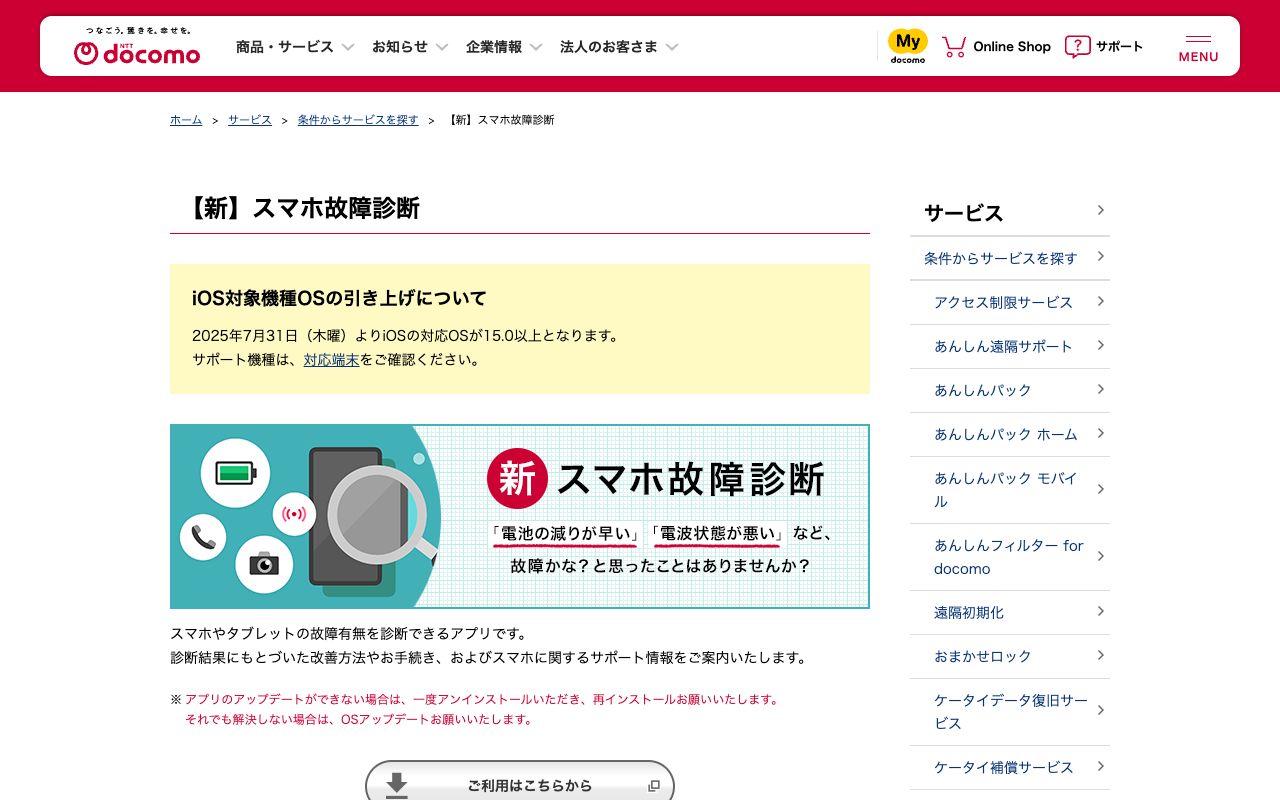Open the Online Shop text link
This screenshot has height=800, width=1280.
[1012, 47]
